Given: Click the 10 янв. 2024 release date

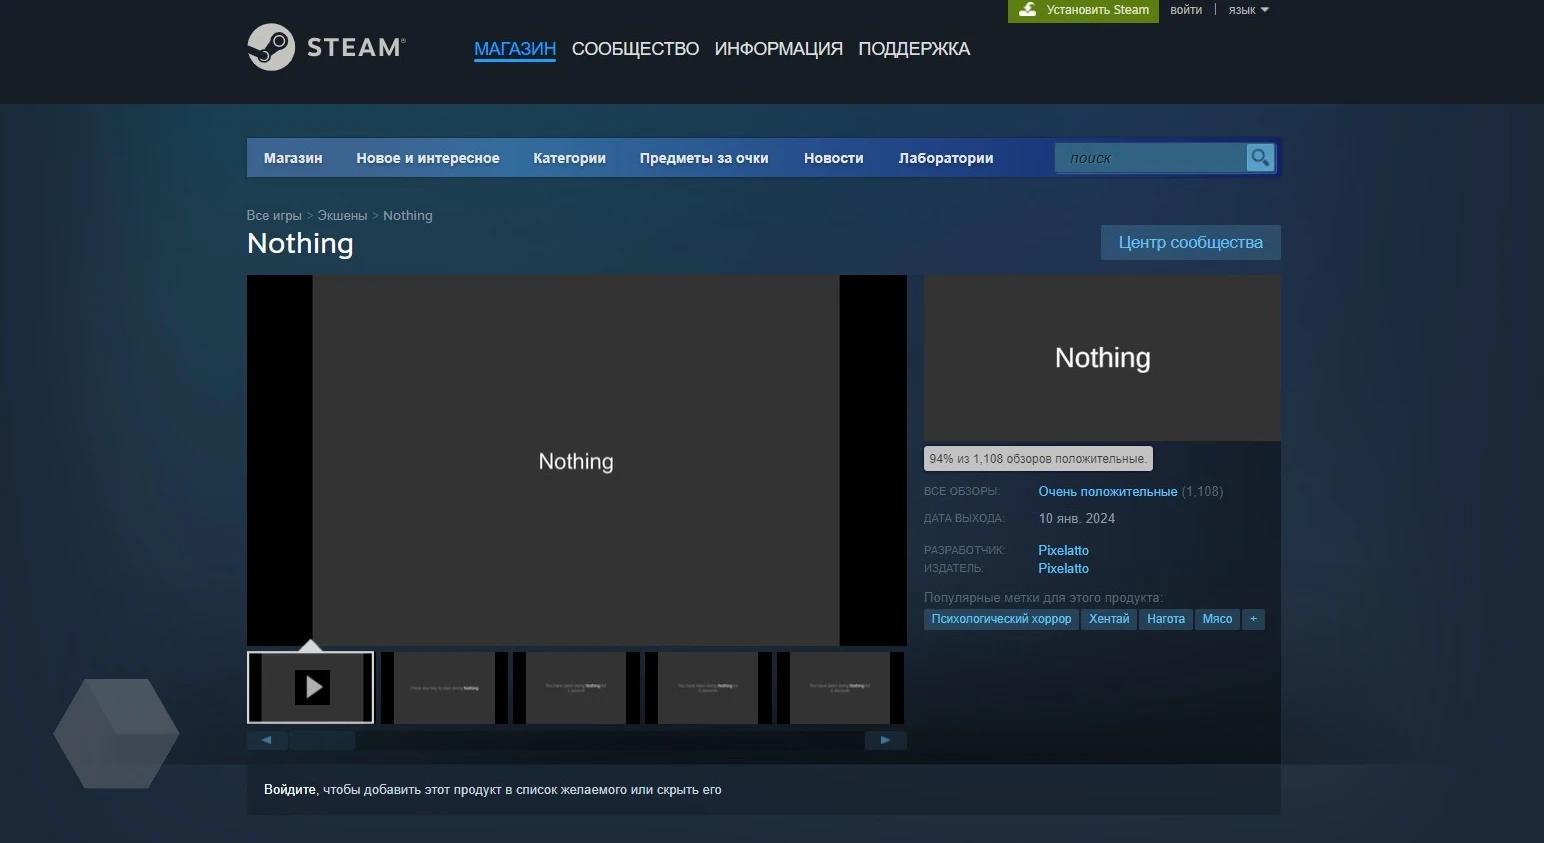Looking at the screenshot, I should (x=1076, y=518).
